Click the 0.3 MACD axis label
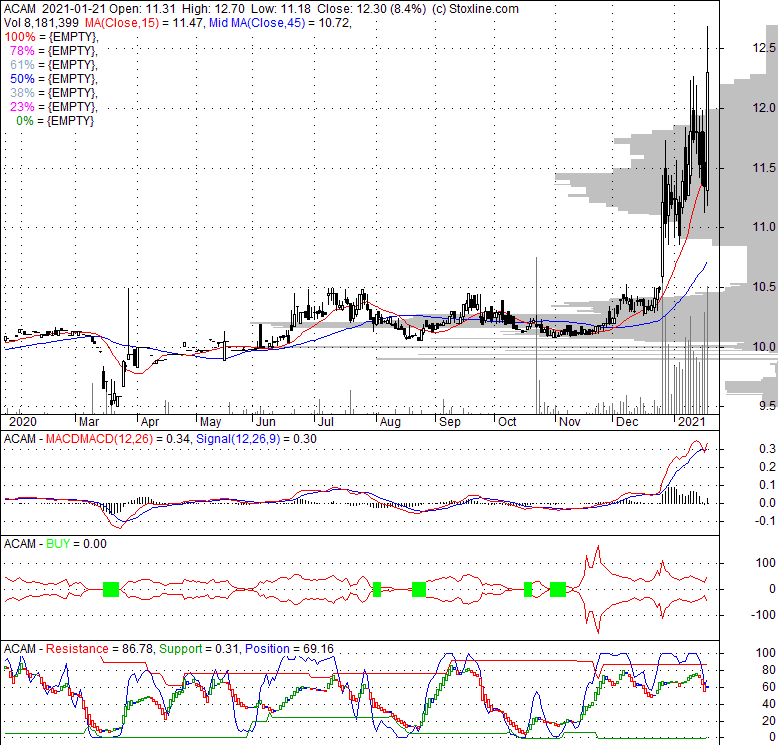This screenshot has width=780, height=745. pyautogui.click(x=767, y=449)
